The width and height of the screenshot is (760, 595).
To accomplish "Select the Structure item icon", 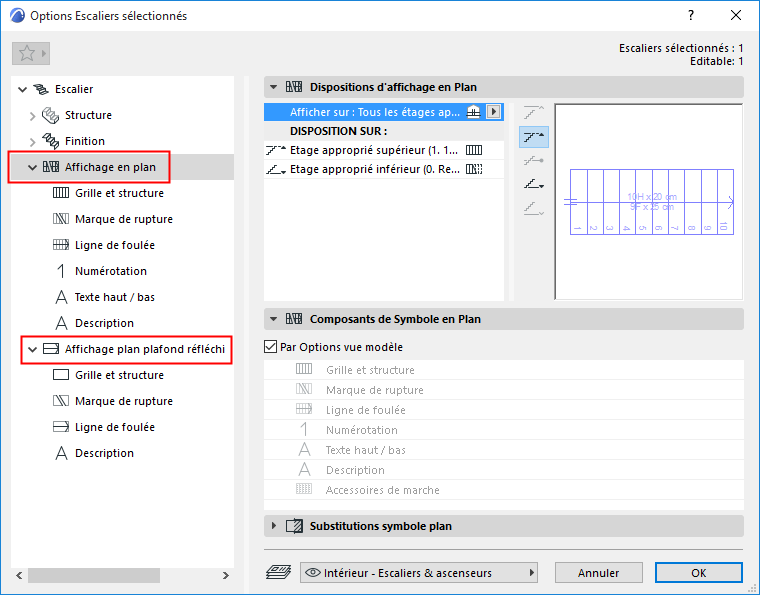I will [x=50, y=115].
